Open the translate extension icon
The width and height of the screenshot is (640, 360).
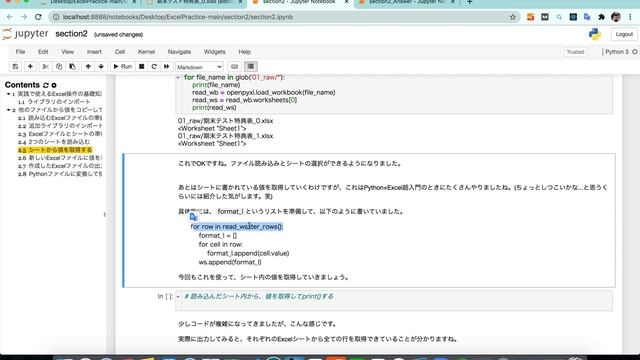point(587,17)
